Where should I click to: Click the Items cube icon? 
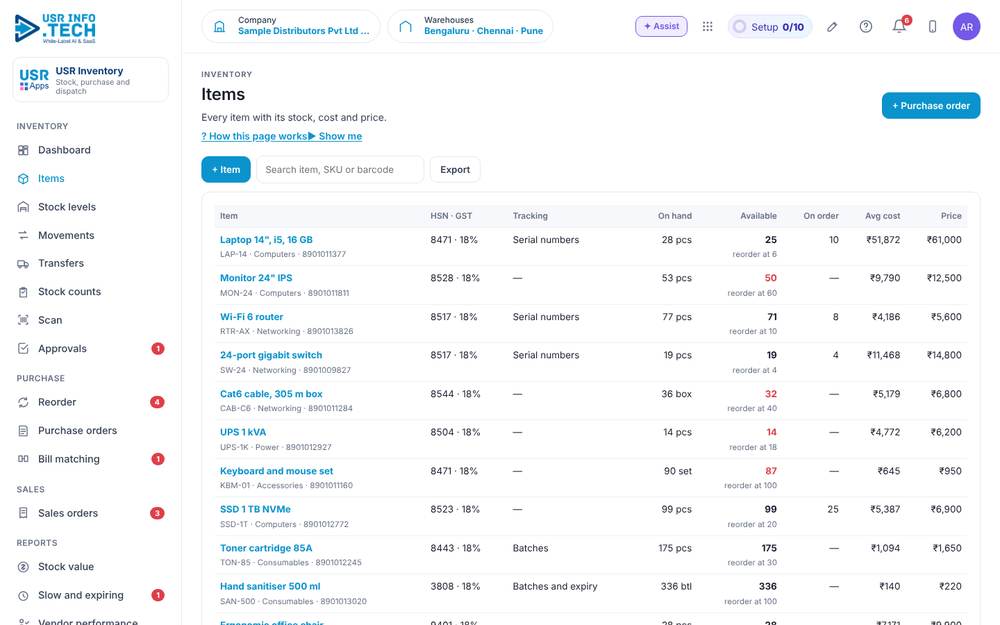click(x=23, y=179)
